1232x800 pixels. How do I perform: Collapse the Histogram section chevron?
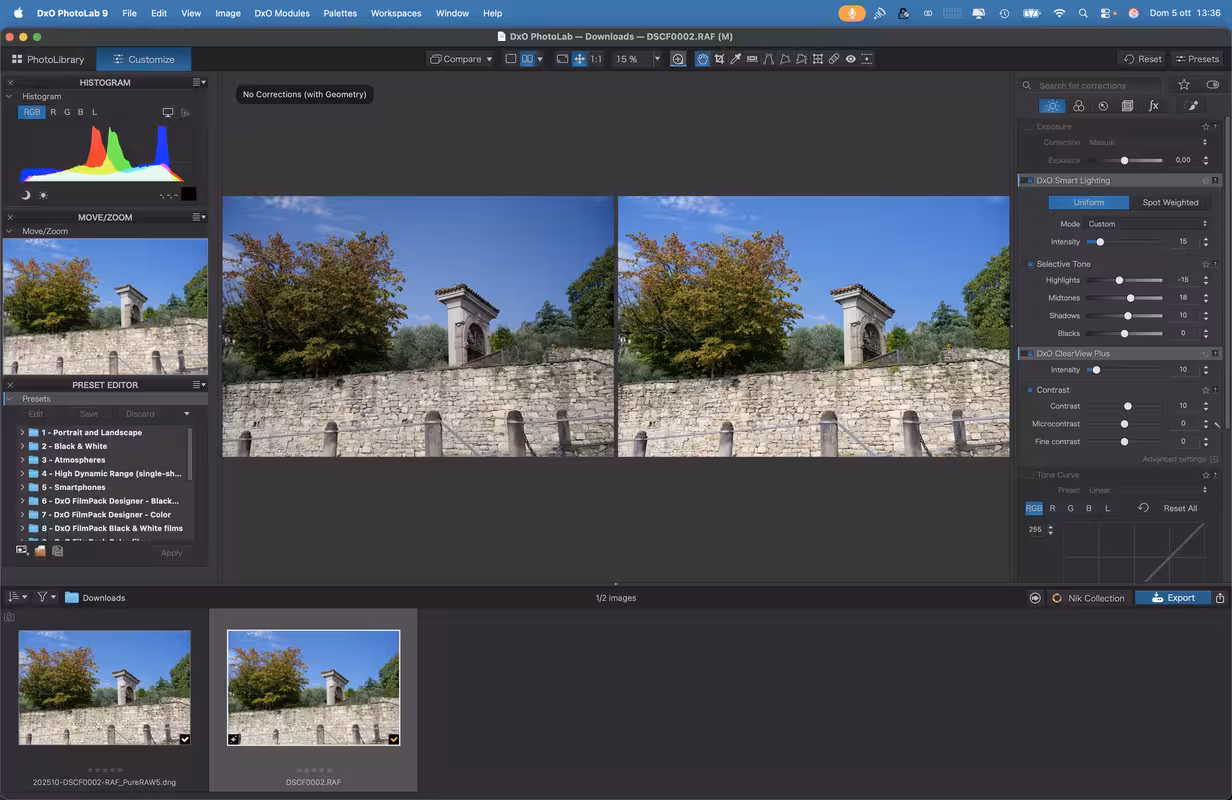11,97
